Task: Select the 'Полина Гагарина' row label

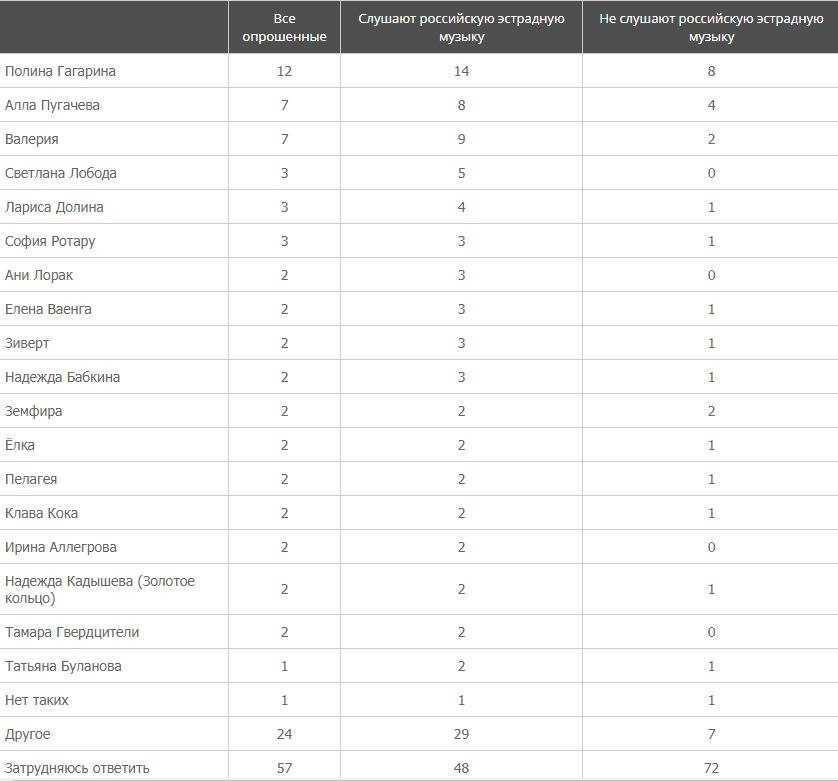Action: [x=60, y=71]
